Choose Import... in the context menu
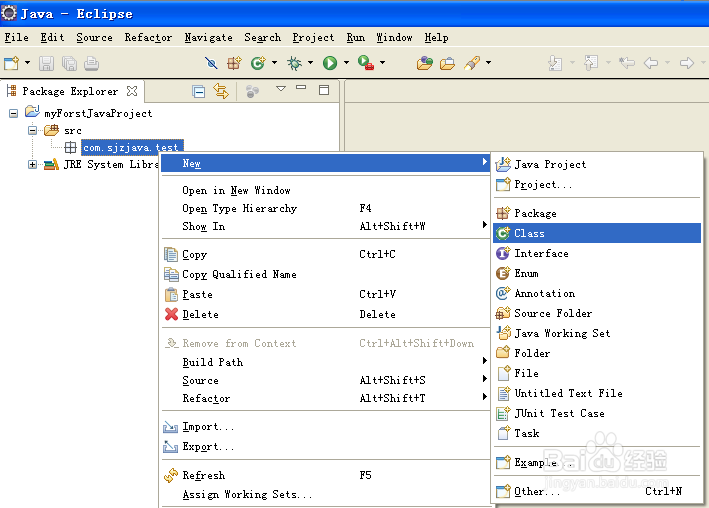Image resolution: width=709 pixels, height=508 pixels. pyautogui.click(x=325, y=427)
